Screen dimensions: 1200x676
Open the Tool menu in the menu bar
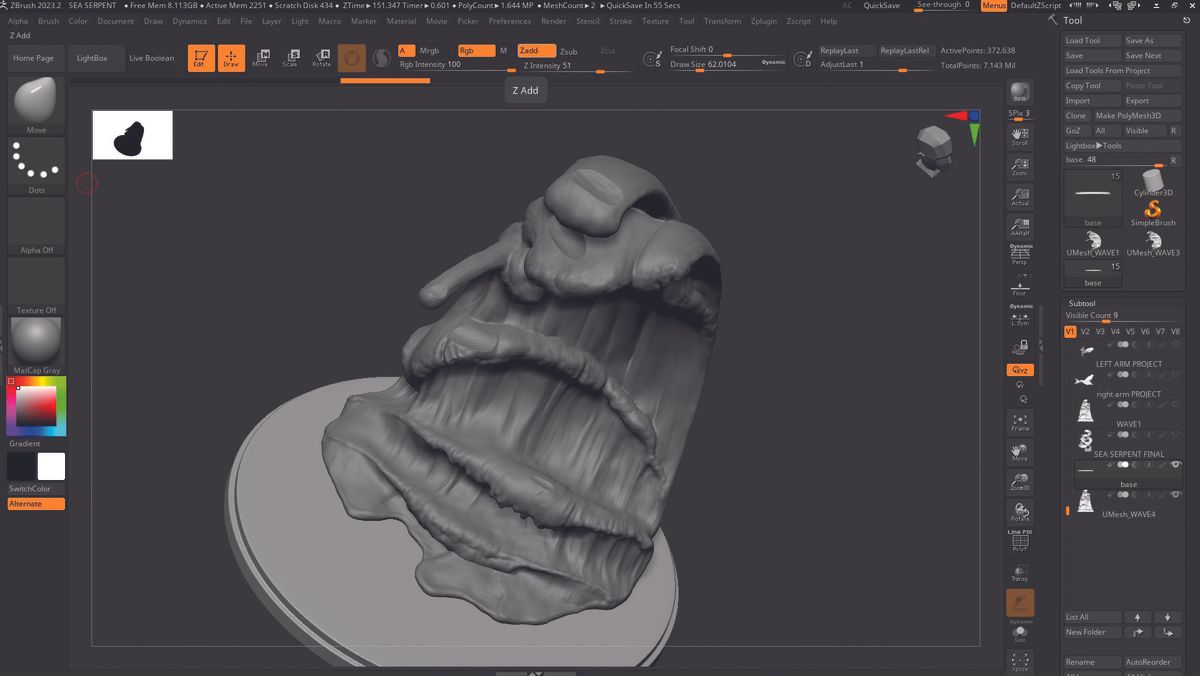coord(686,21)
